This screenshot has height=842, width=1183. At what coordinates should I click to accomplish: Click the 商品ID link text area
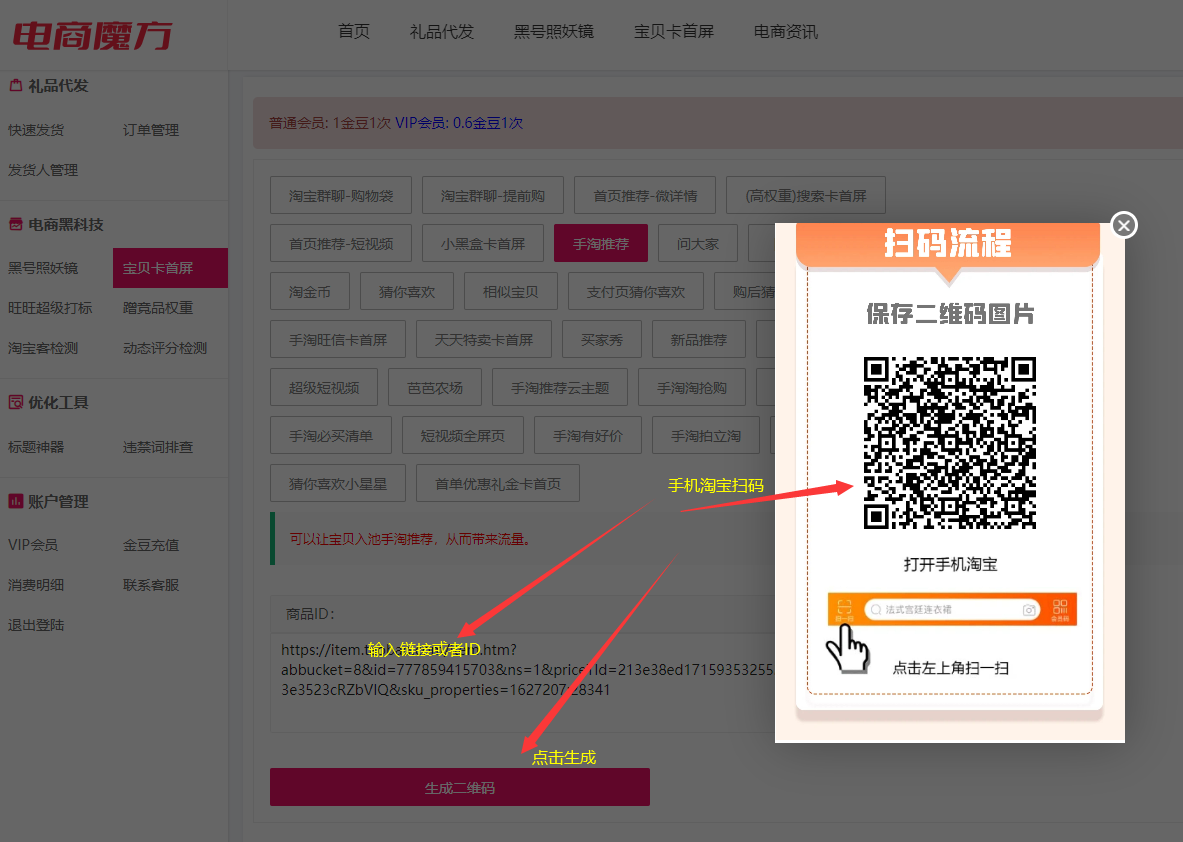tap(522, 683)
